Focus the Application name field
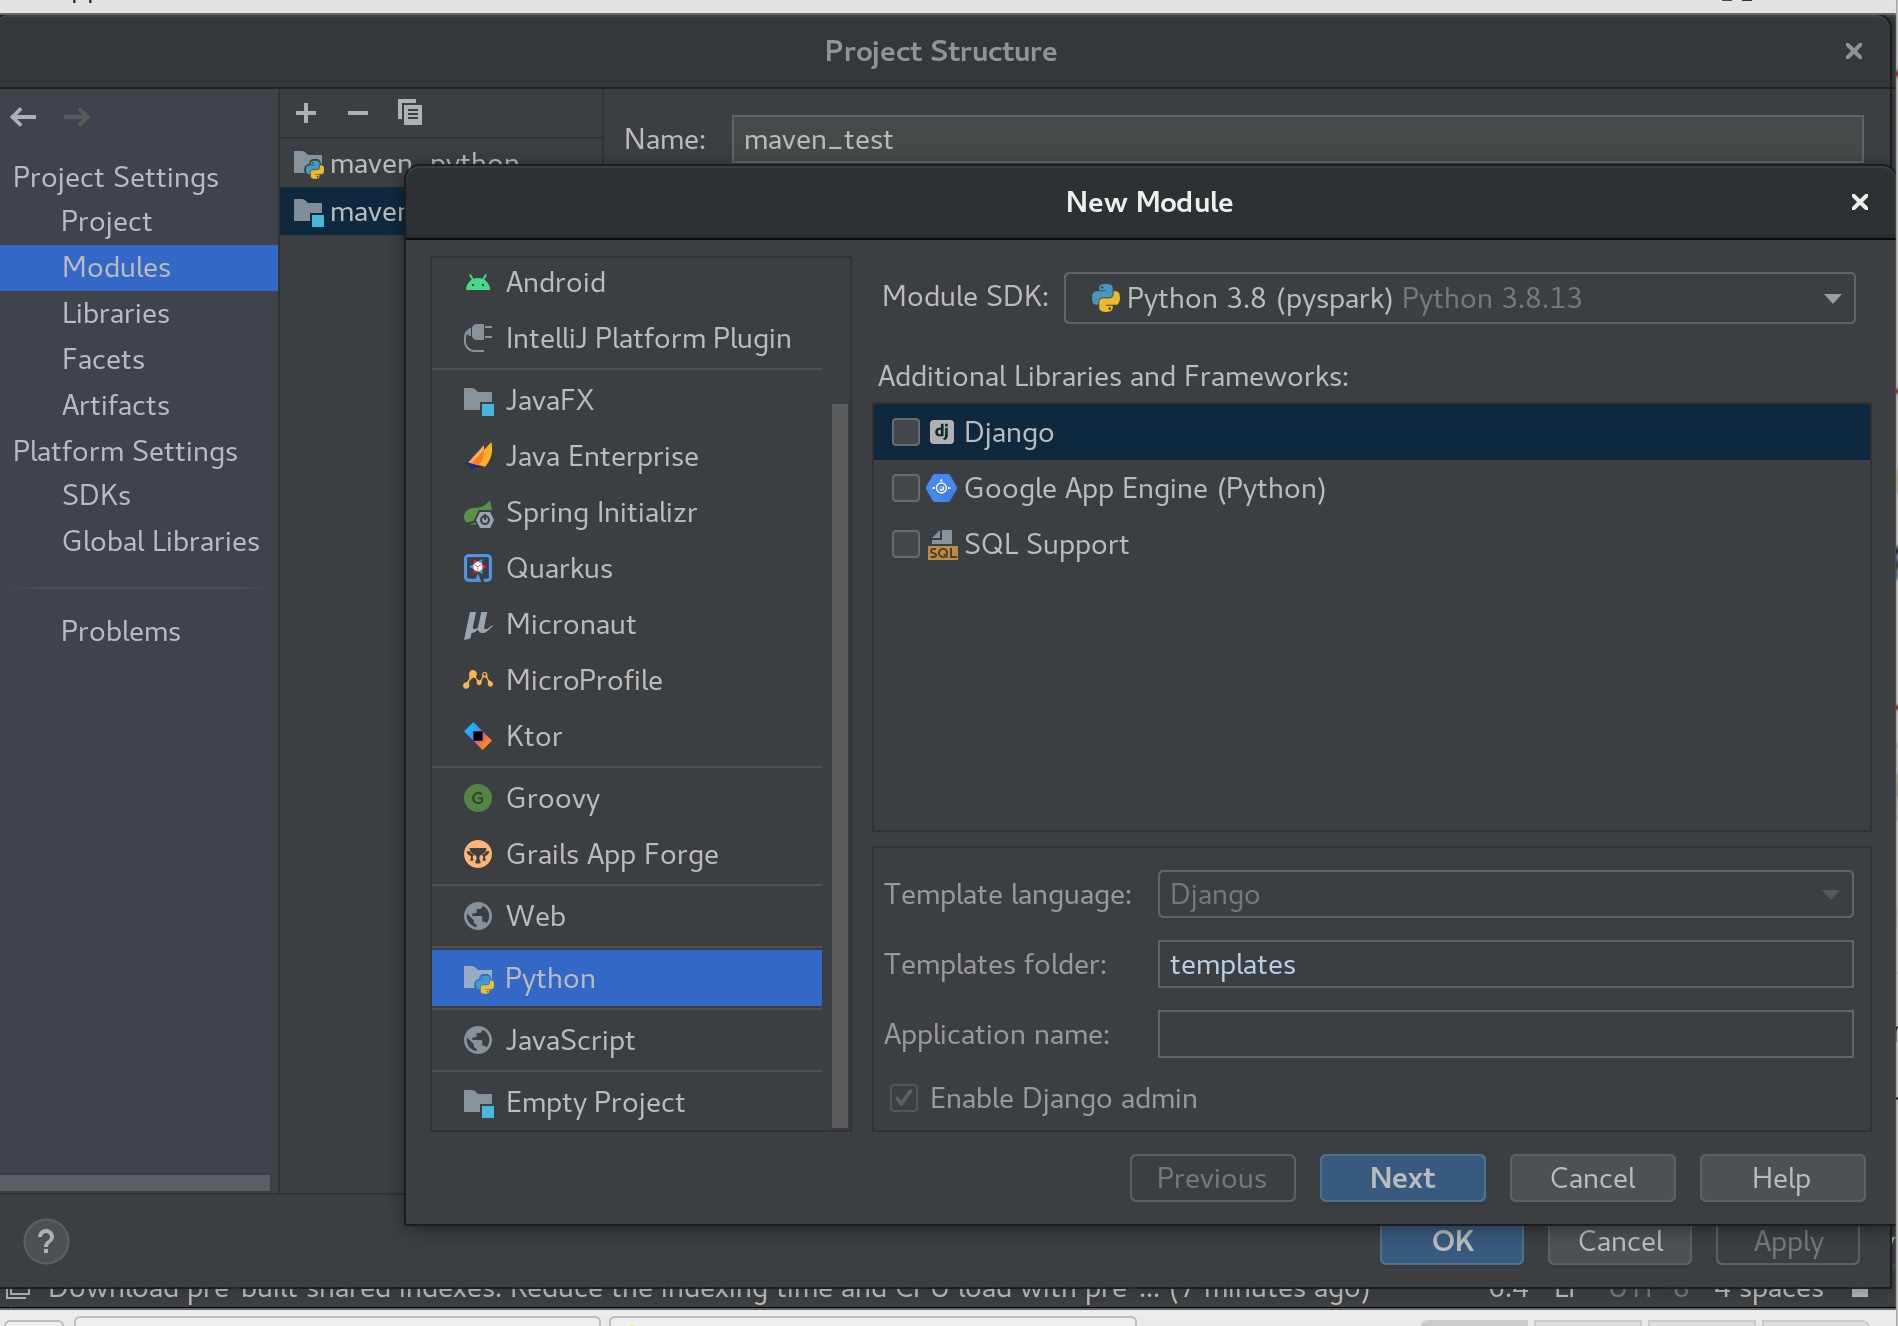This screenshot has width=1898, height=1326. pyautogui.click(x=1505, y=1034)
